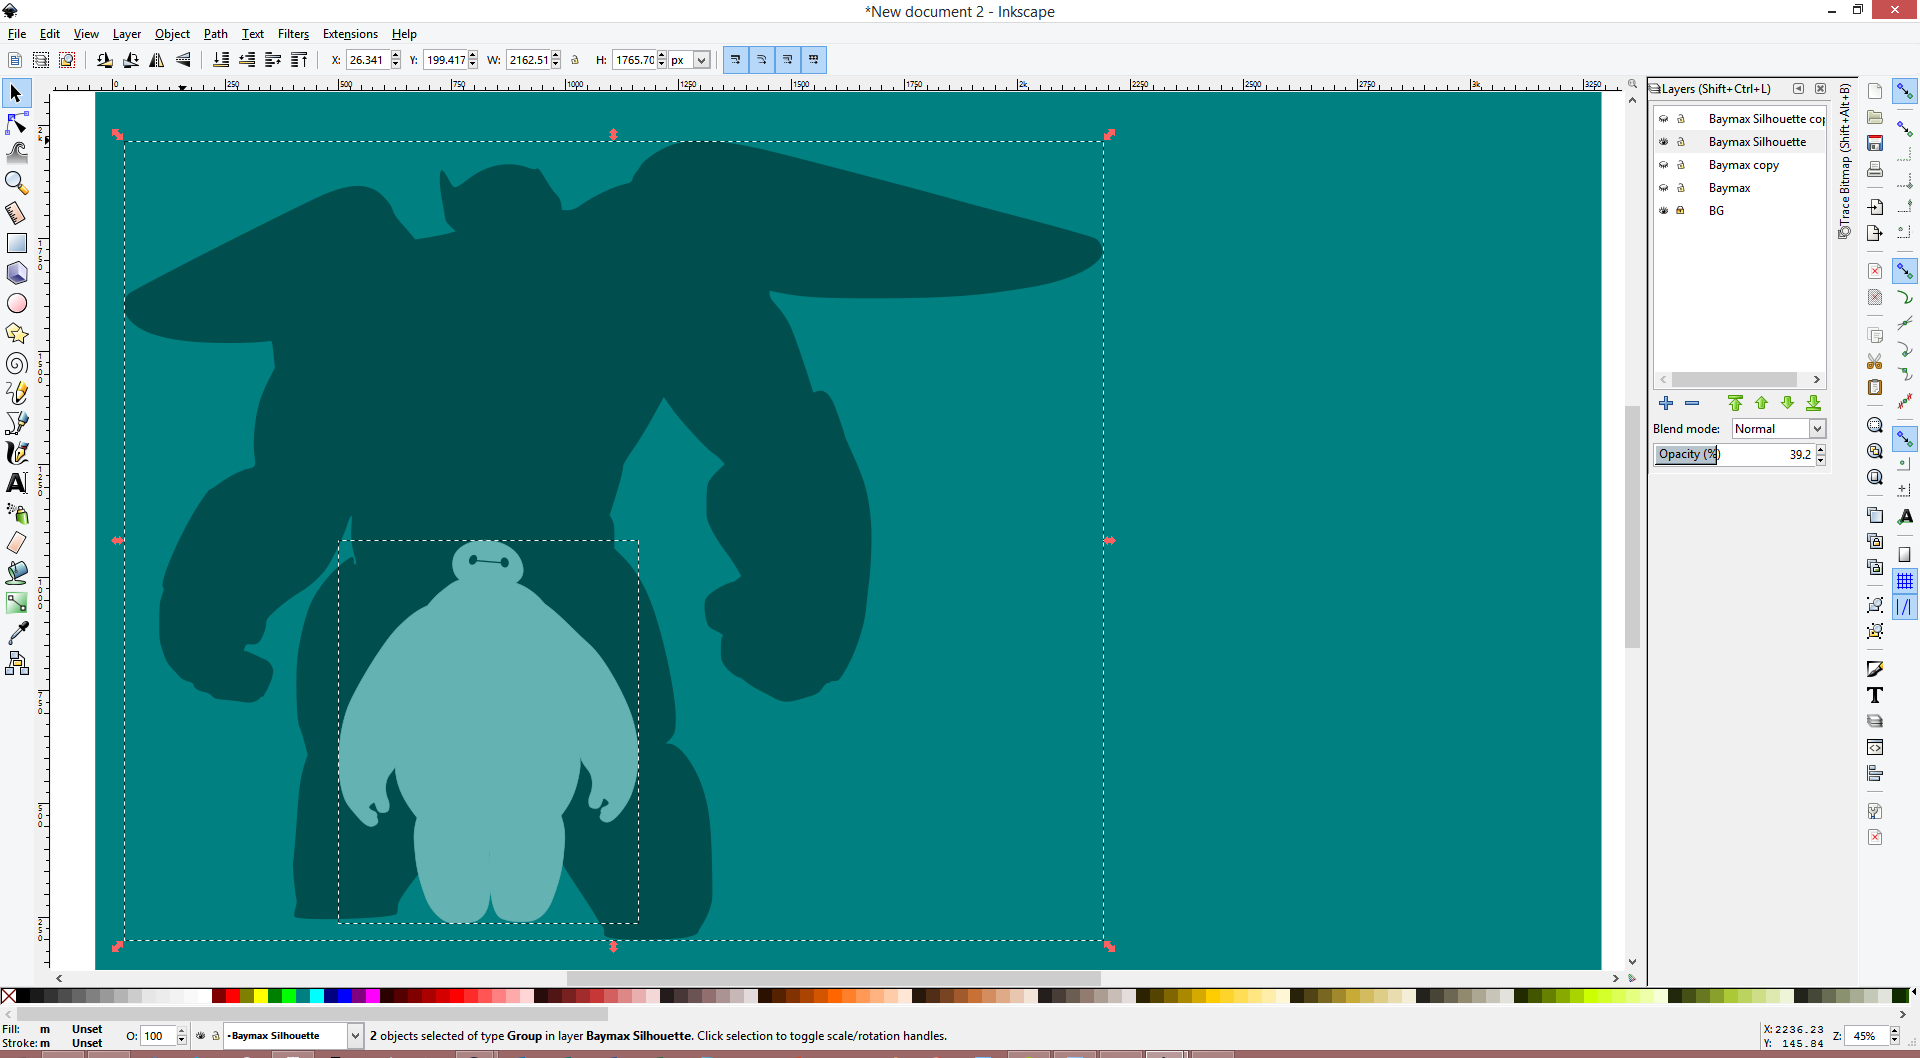Click the Opacity slider bar

tap(1734, 454)
